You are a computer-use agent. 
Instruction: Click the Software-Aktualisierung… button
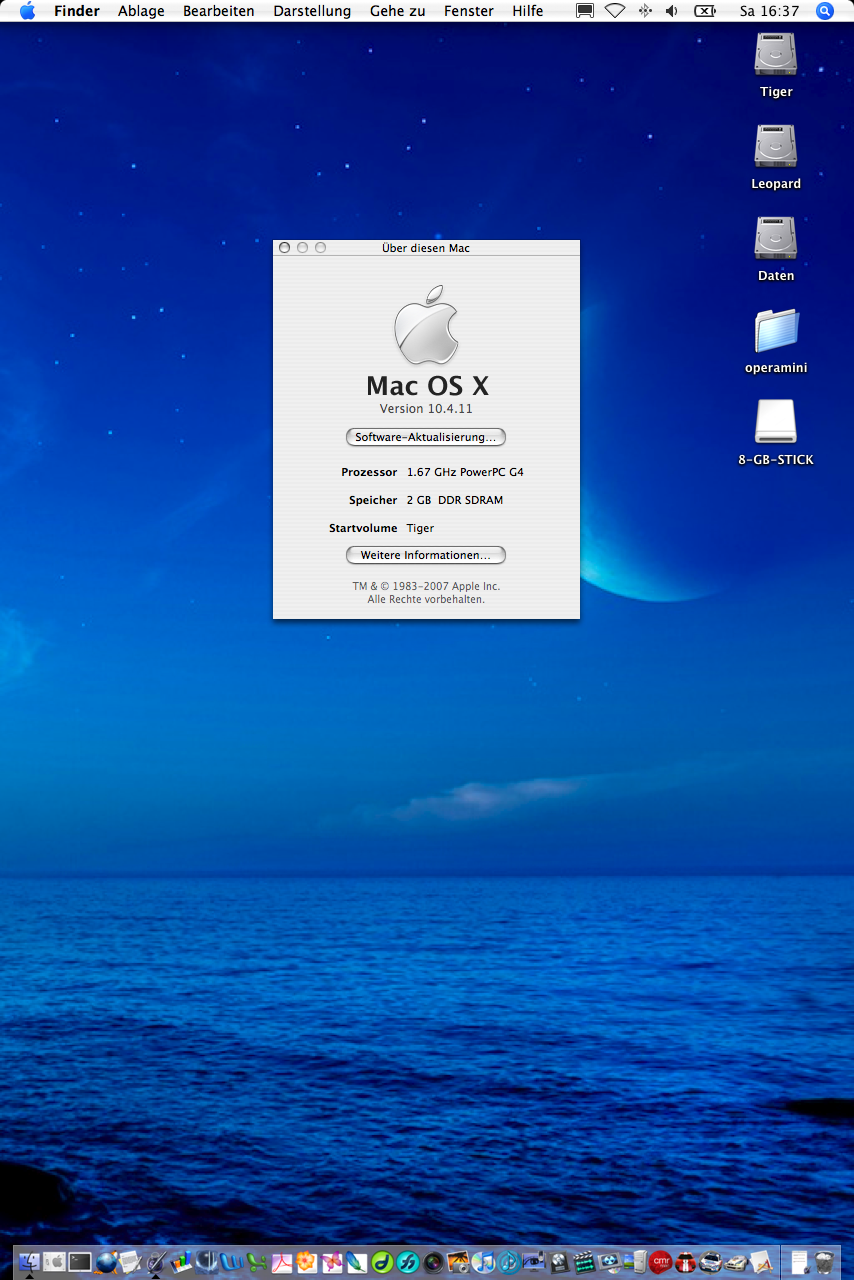426,437
